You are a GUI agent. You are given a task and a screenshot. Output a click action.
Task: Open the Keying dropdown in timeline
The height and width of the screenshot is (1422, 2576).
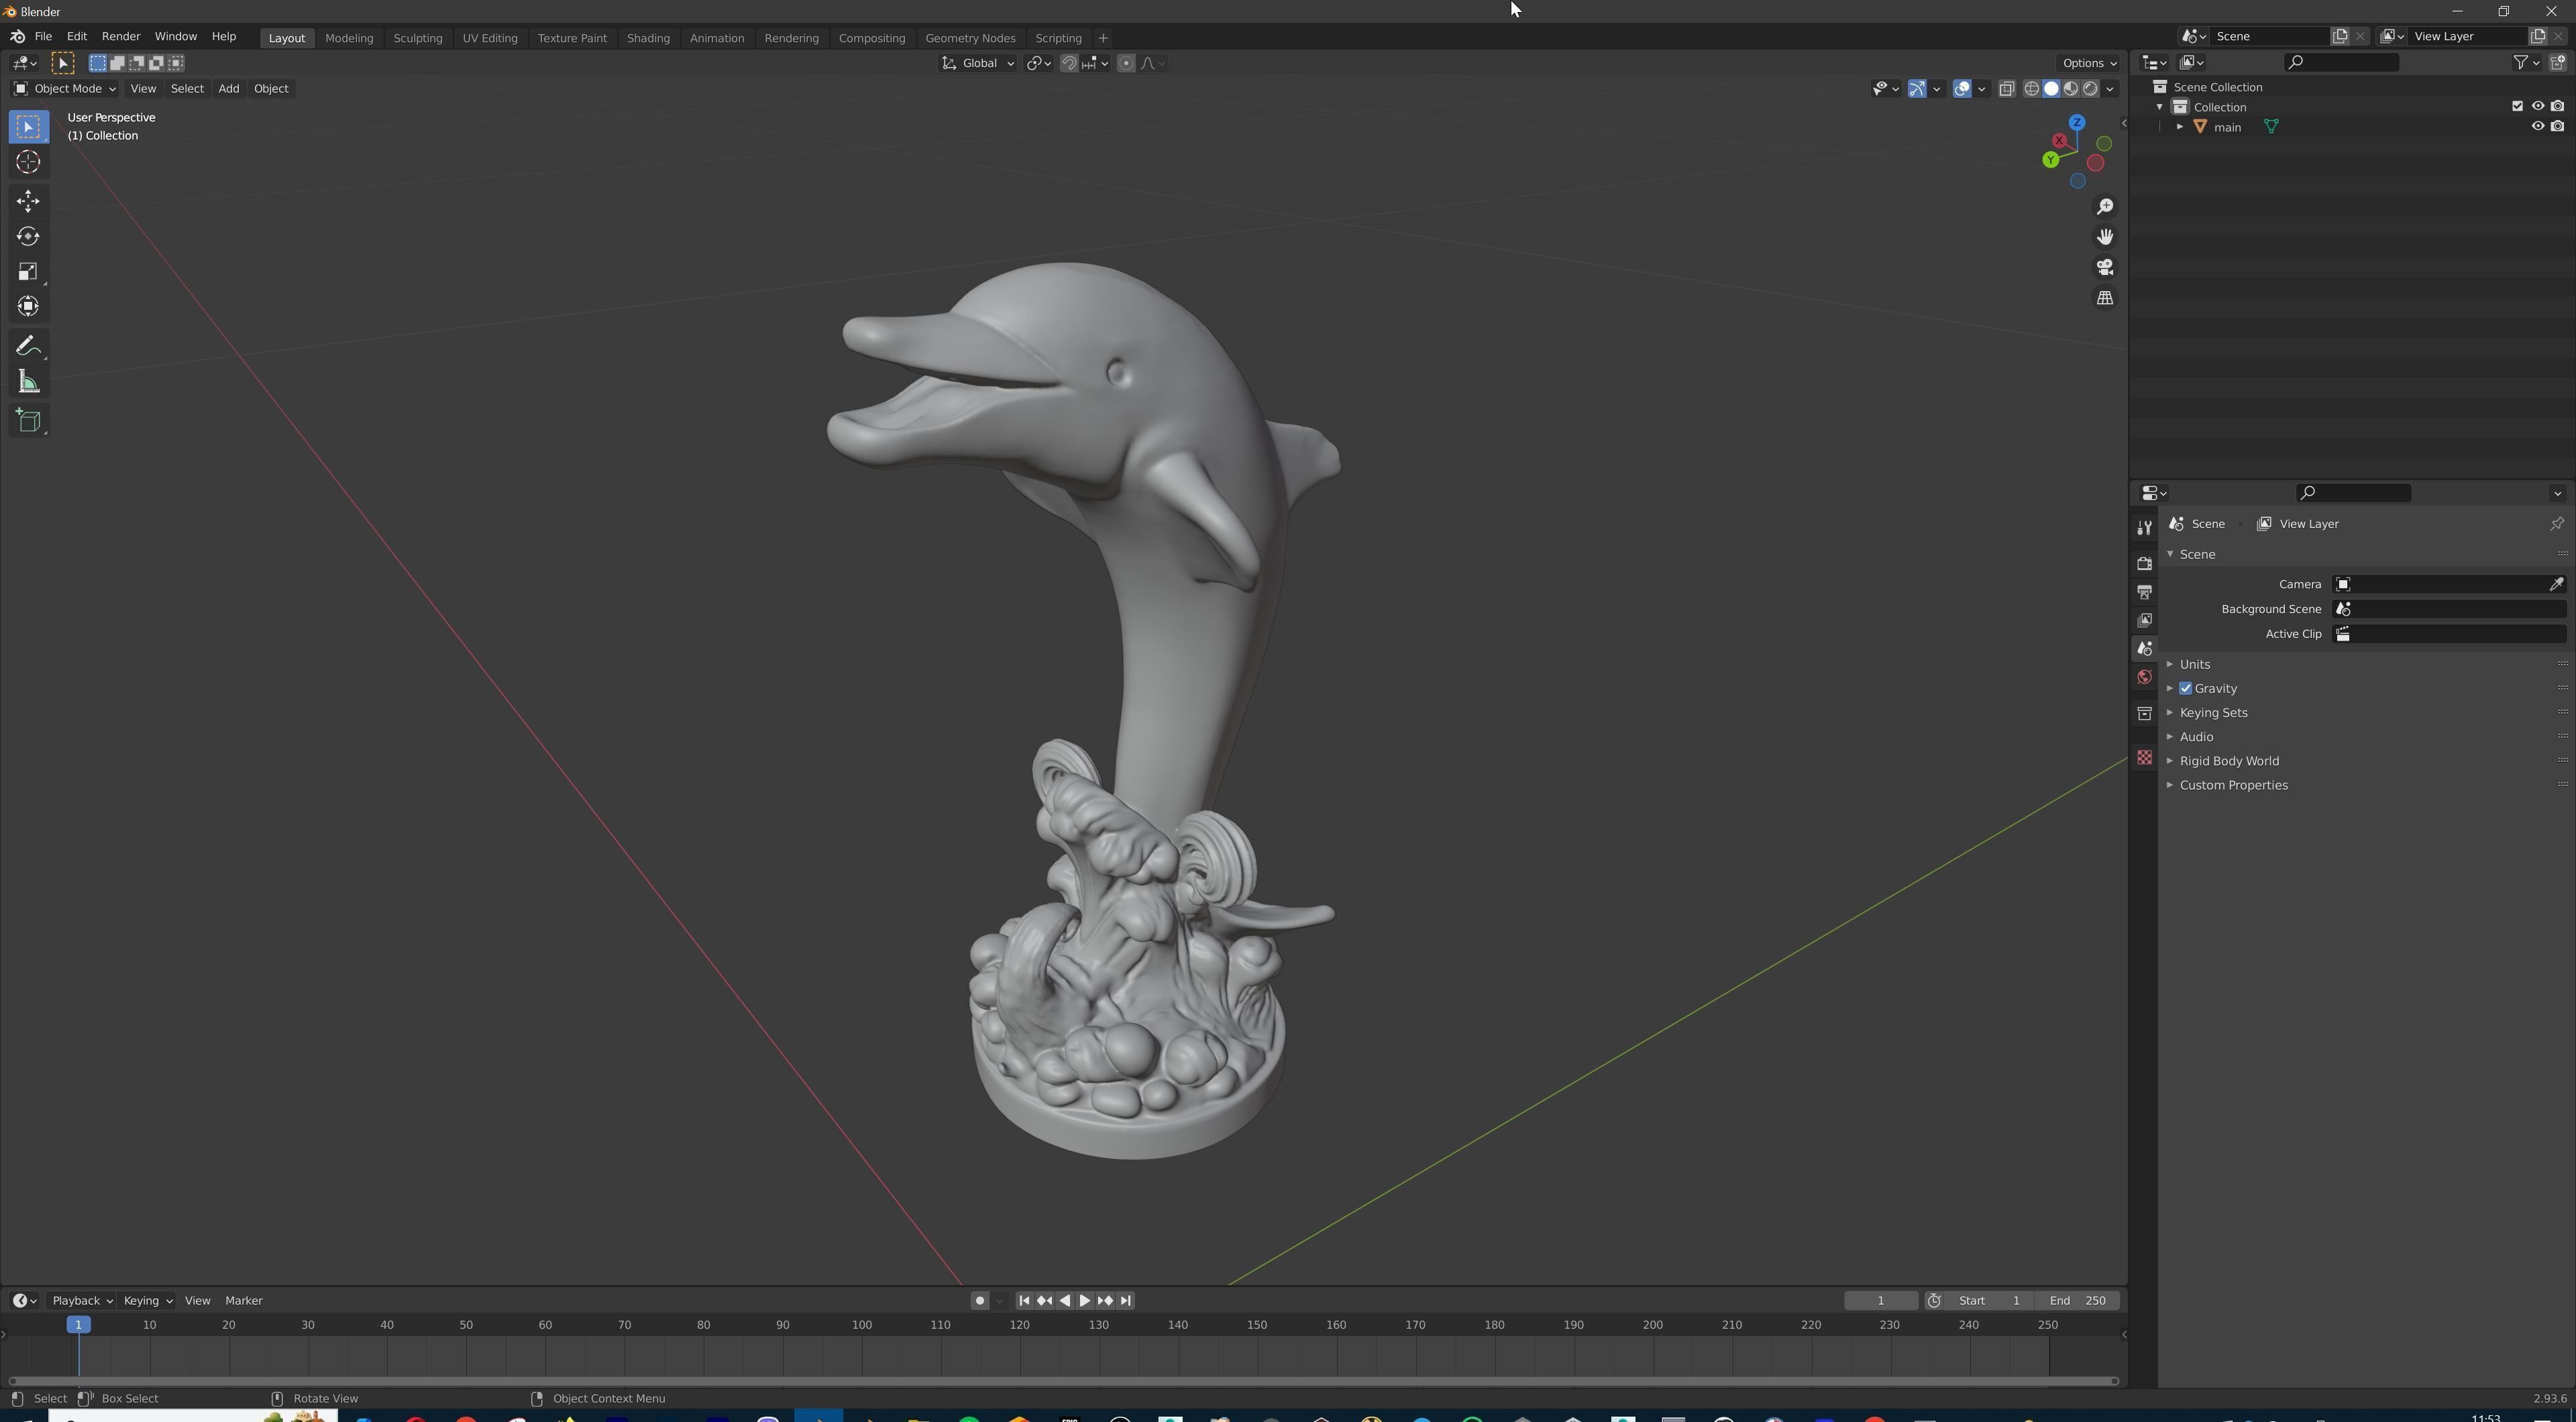pos(147,1300)
